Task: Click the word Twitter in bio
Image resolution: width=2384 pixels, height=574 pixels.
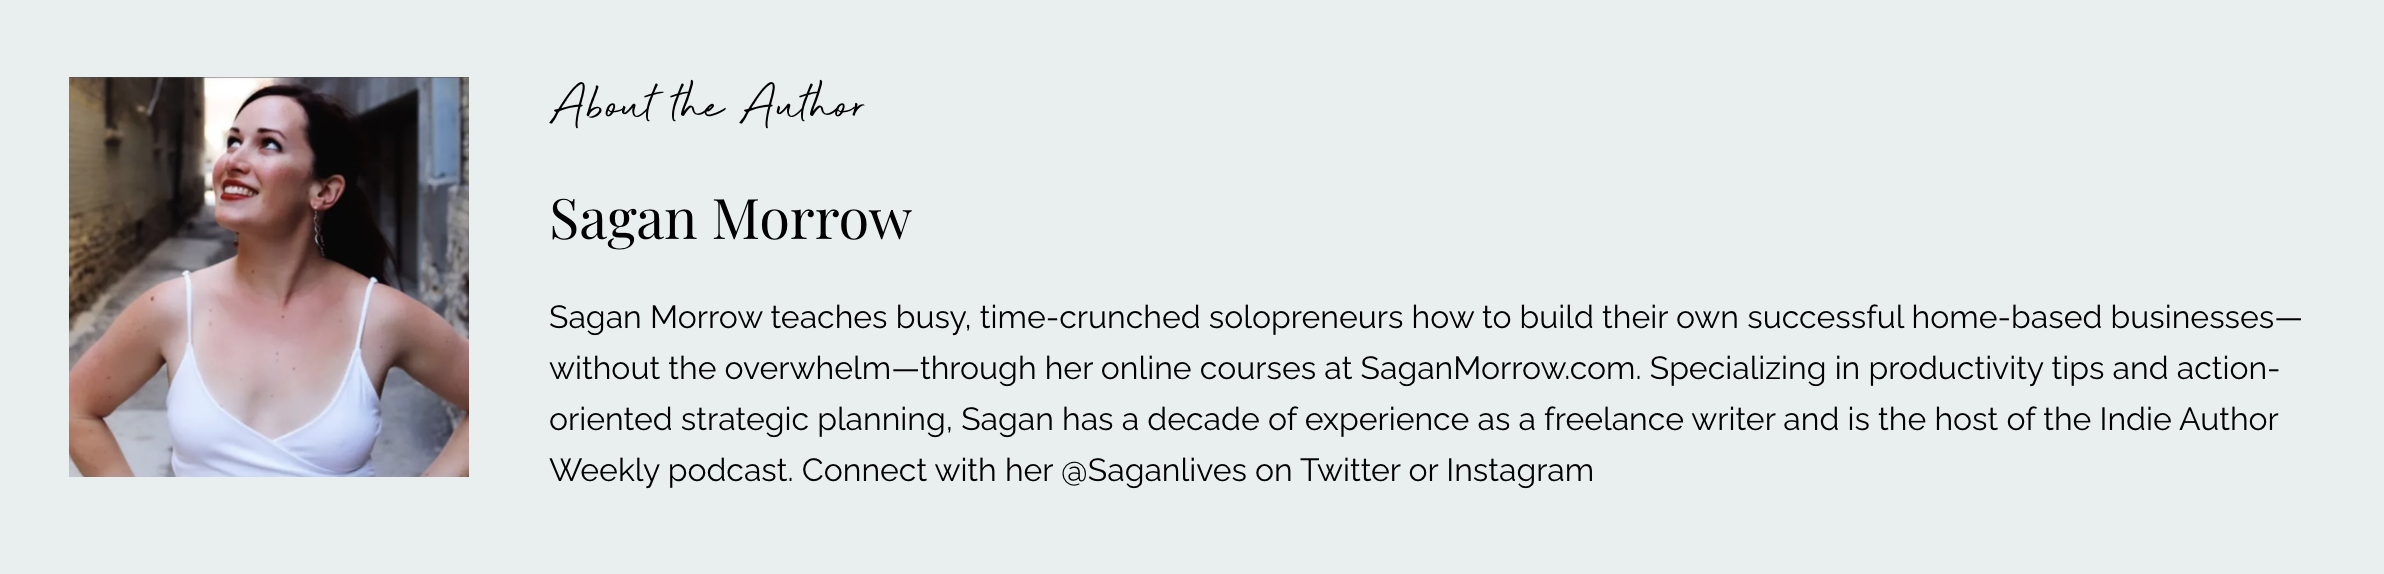Action: pos(1349,471)
